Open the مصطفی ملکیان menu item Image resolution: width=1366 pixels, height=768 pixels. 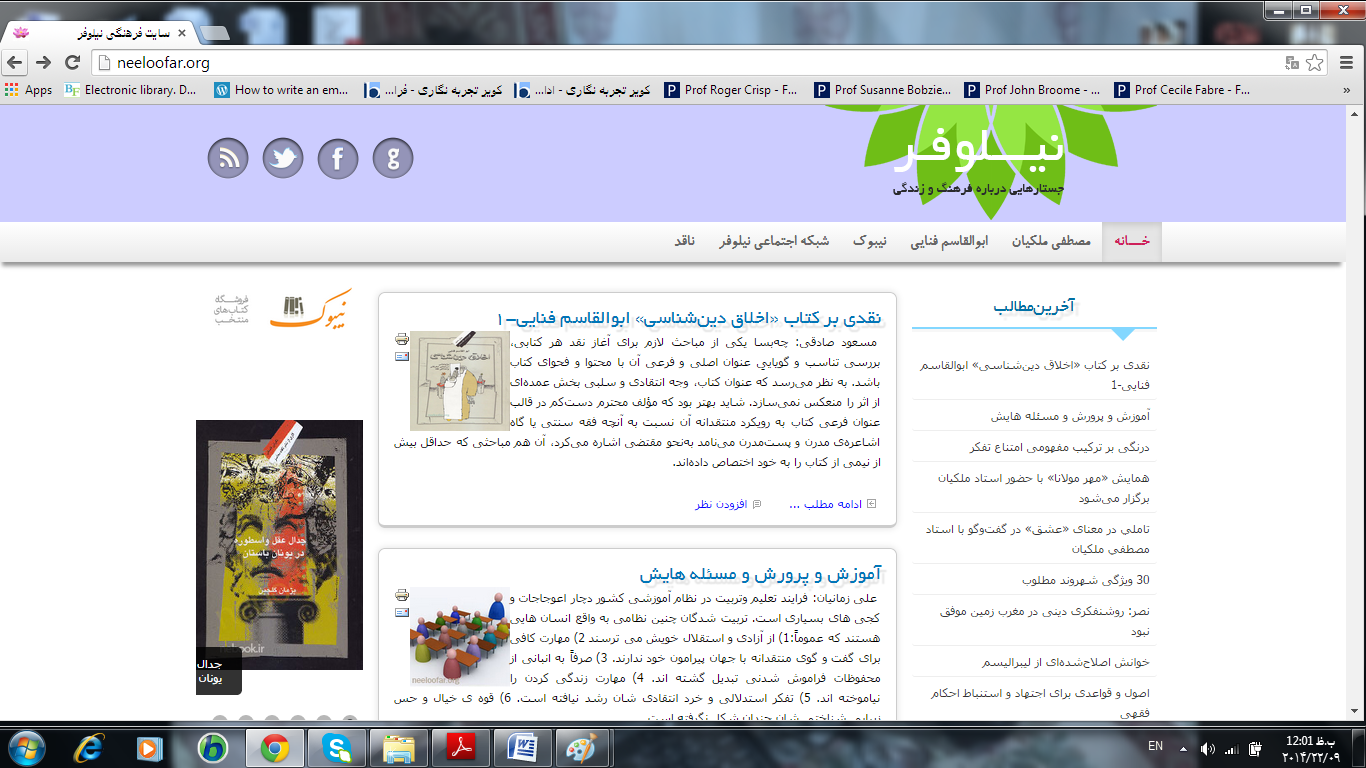coord(1050,242)
